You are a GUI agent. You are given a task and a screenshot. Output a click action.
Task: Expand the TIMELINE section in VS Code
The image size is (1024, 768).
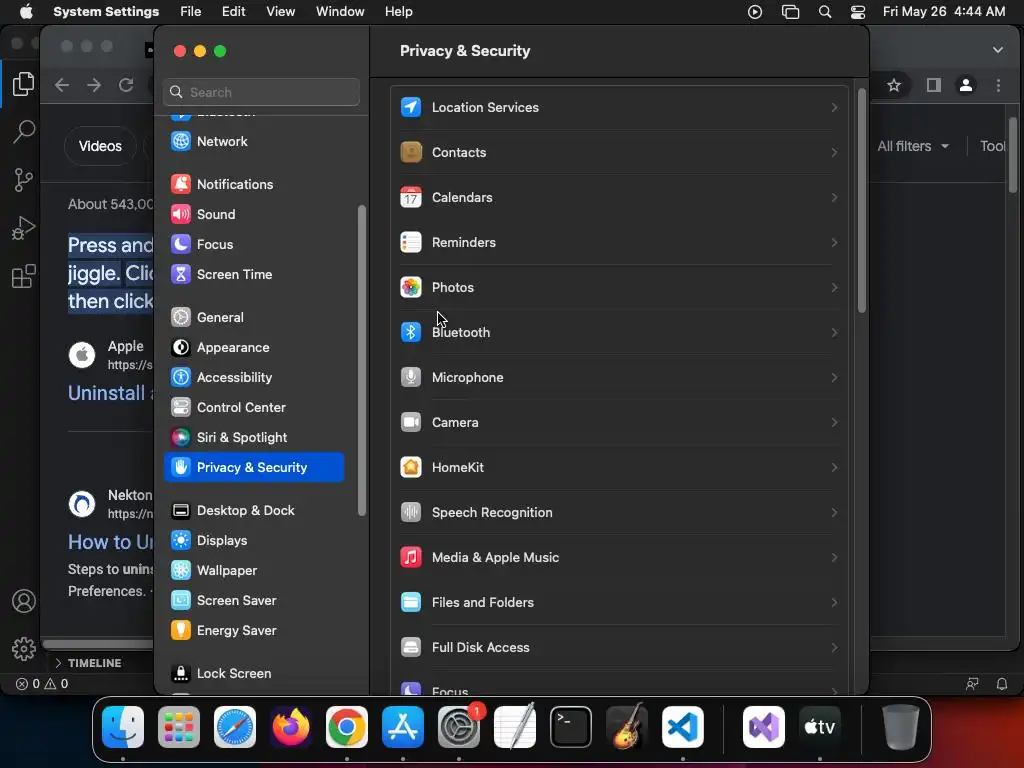point(88,663)
